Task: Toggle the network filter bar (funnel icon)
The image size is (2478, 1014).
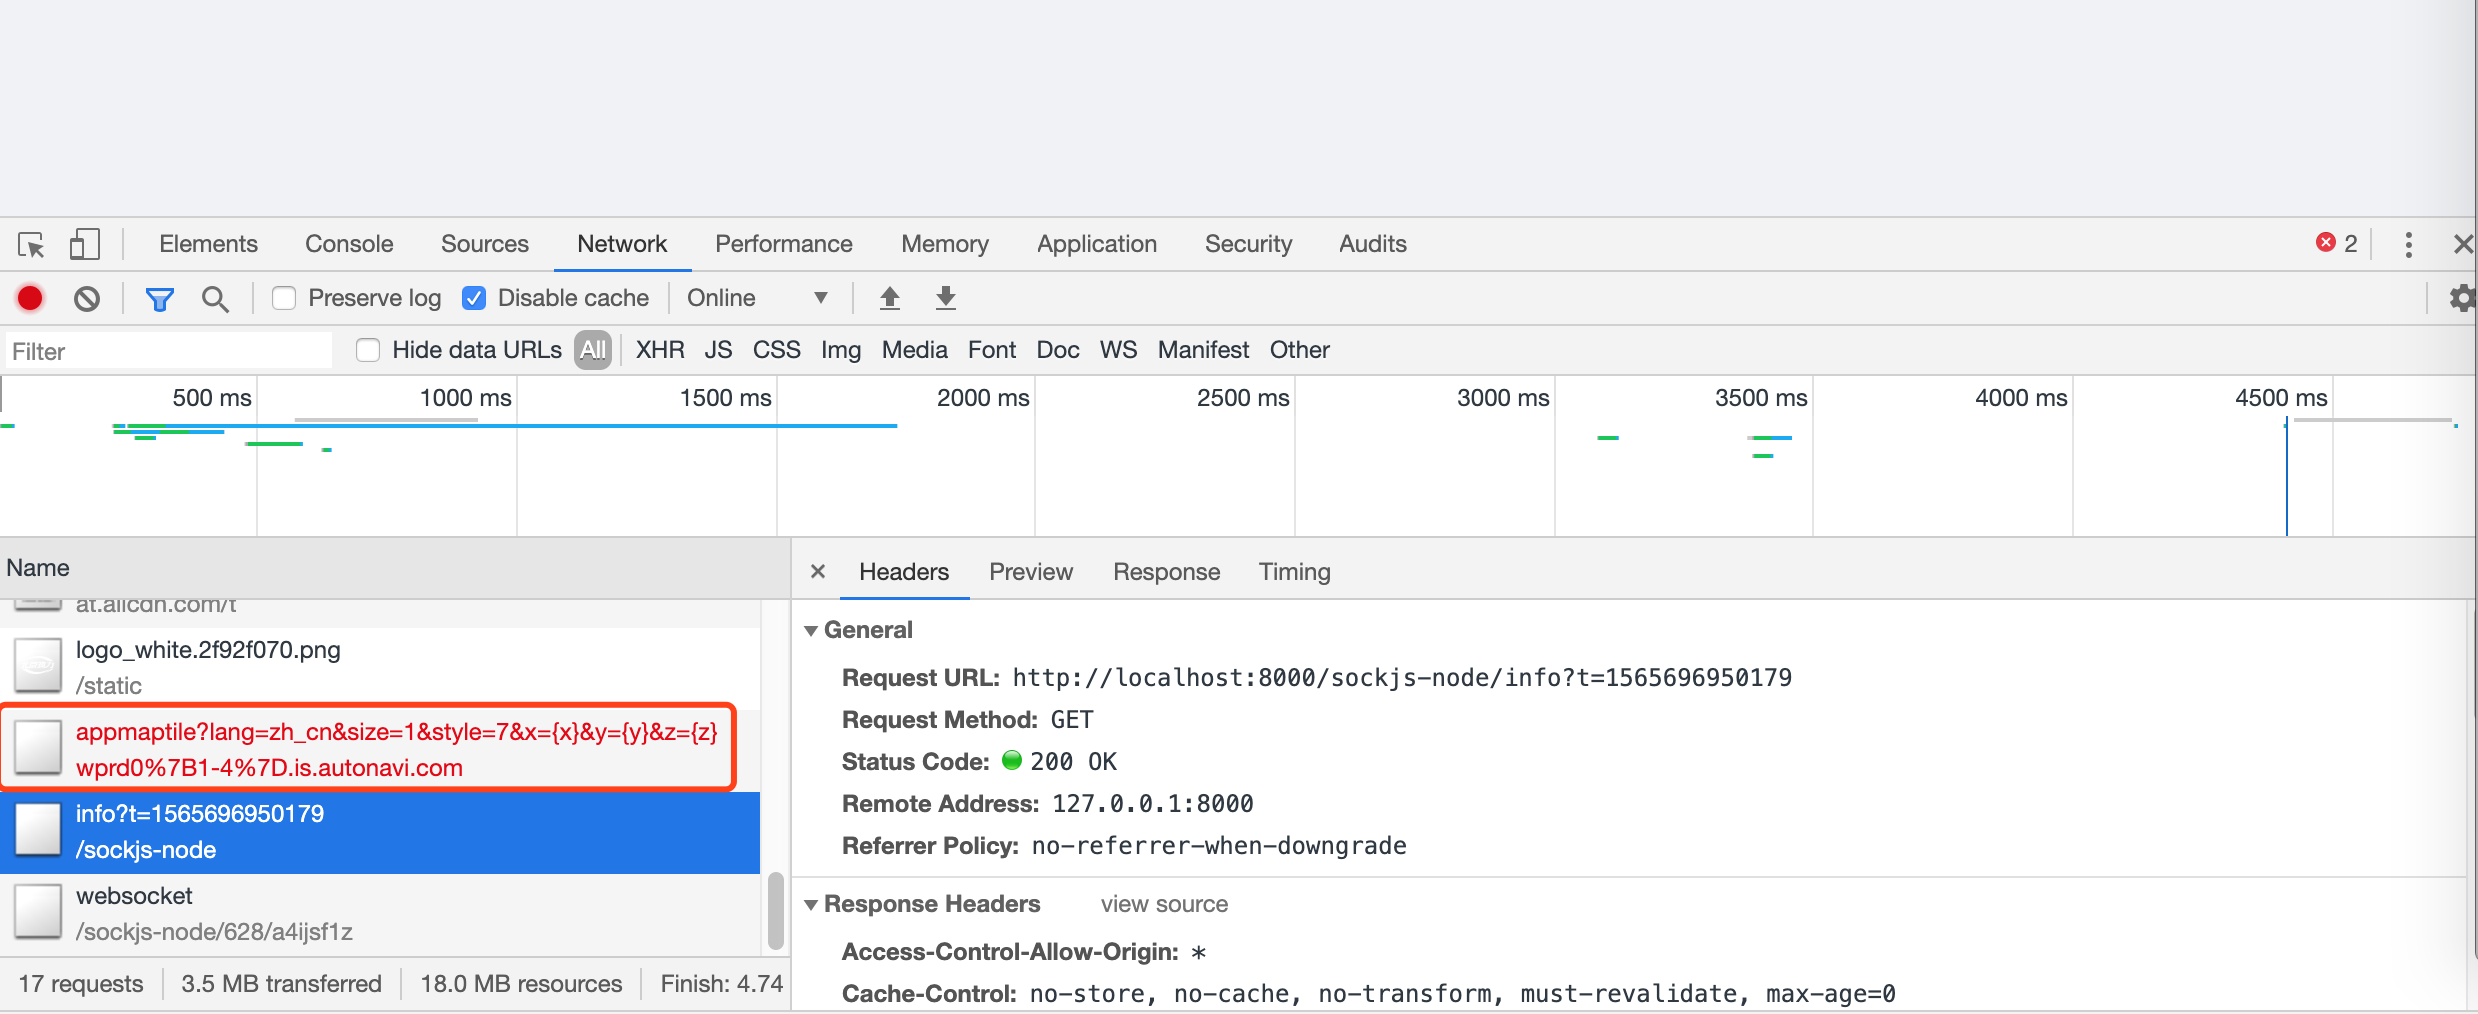Action: (x=159, y=298)
